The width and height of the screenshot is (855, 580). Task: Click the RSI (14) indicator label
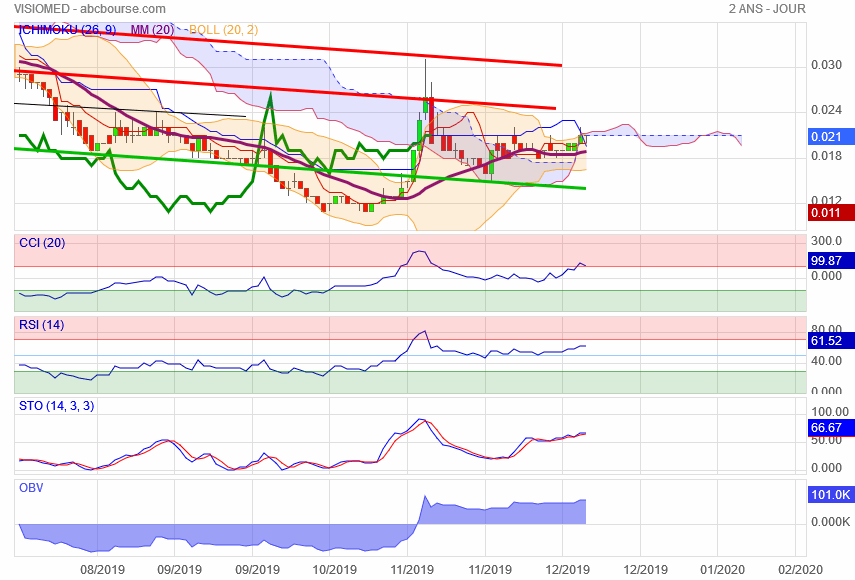pyautogui.click(x=41, y=325)
